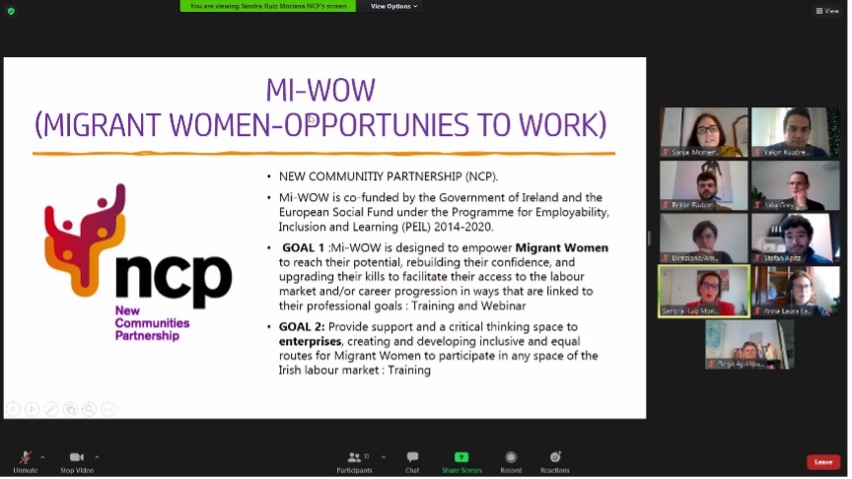The height and width of the screenshot is (479, 852).
Task: Expand the arrow beside the Participants button
Action: tap(384, 457)
